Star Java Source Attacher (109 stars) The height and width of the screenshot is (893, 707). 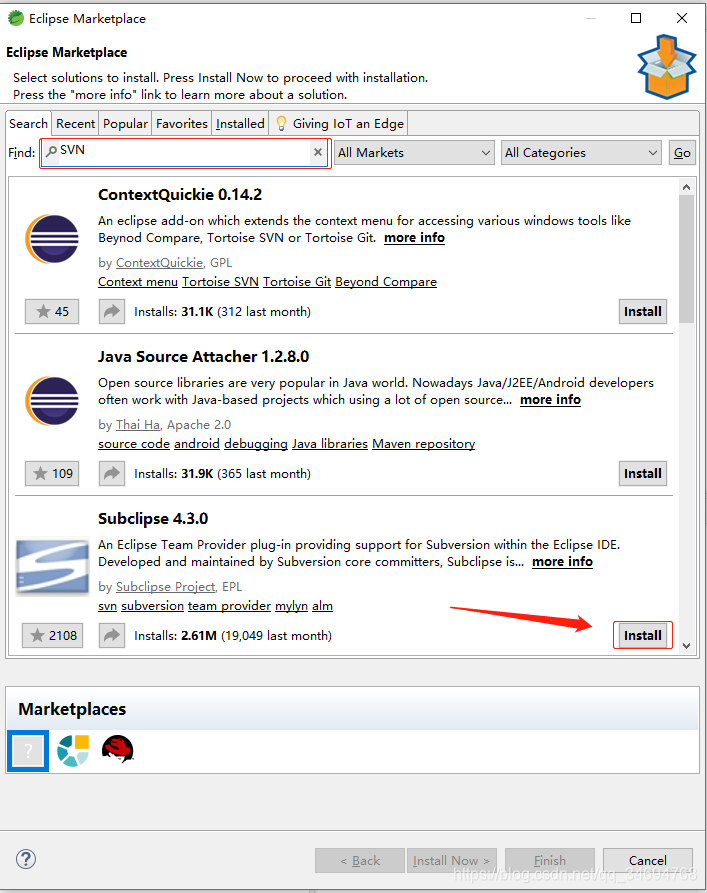coord(52,473)
